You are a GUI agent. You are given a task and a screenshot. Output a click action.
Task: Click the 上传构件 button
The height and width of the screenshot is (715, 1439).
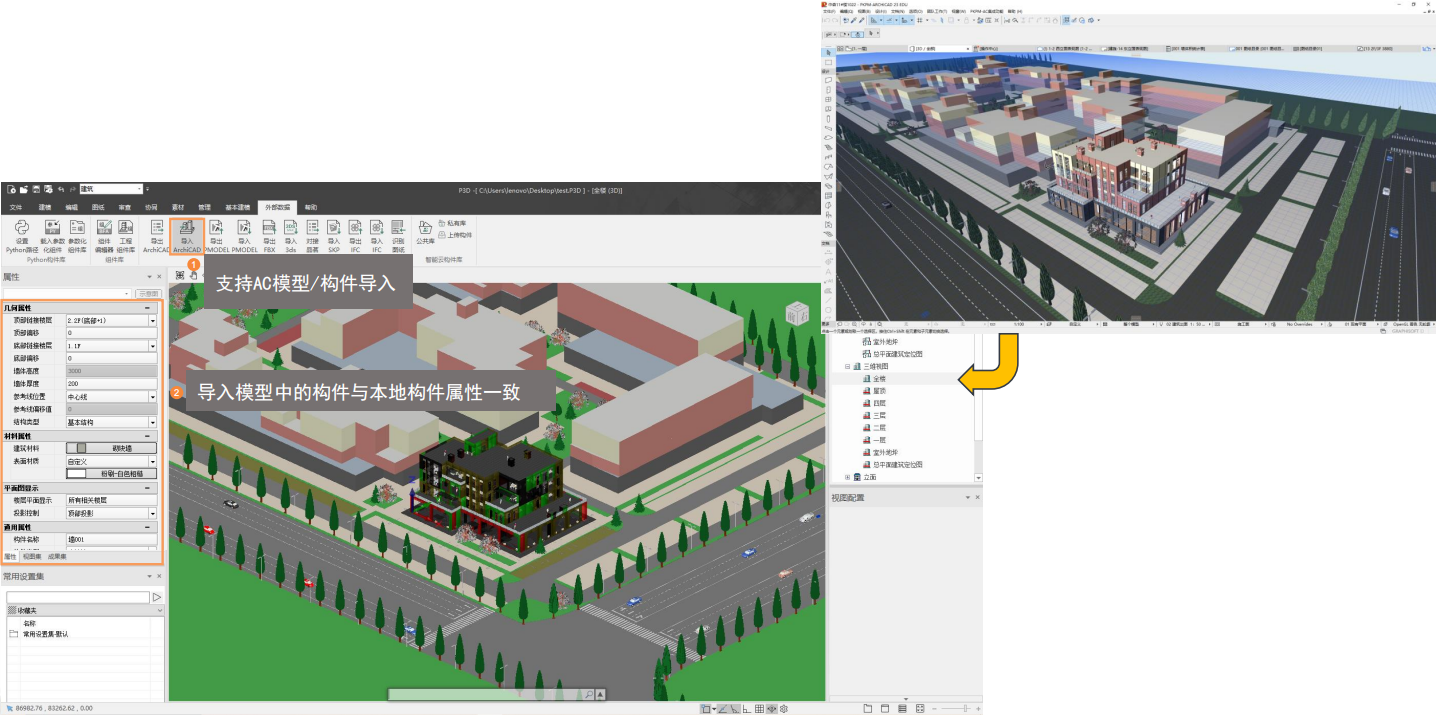pos(459,235)
